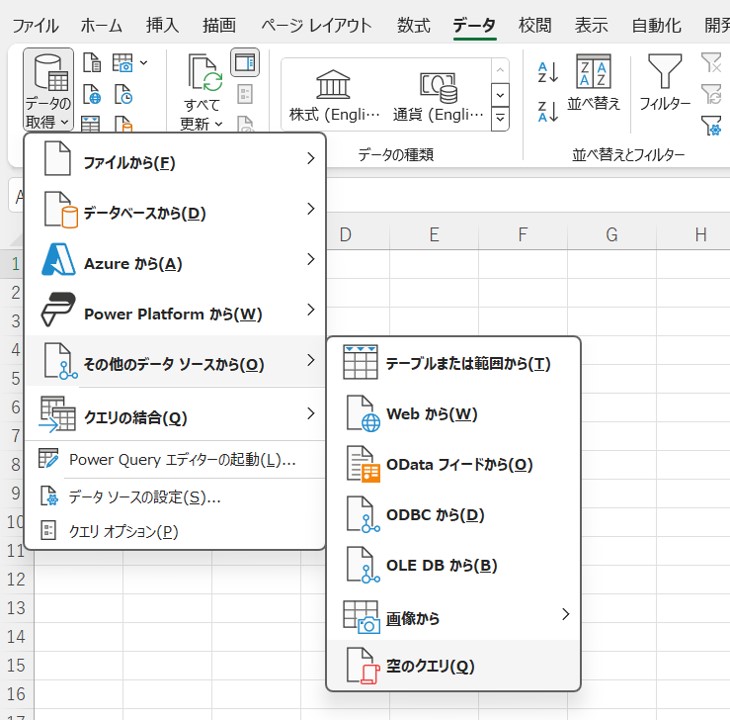Choose OData フィードから(O) in submenu
This screenshot has height=720, width=730.
pyautogui.click(x=454, y=464)
